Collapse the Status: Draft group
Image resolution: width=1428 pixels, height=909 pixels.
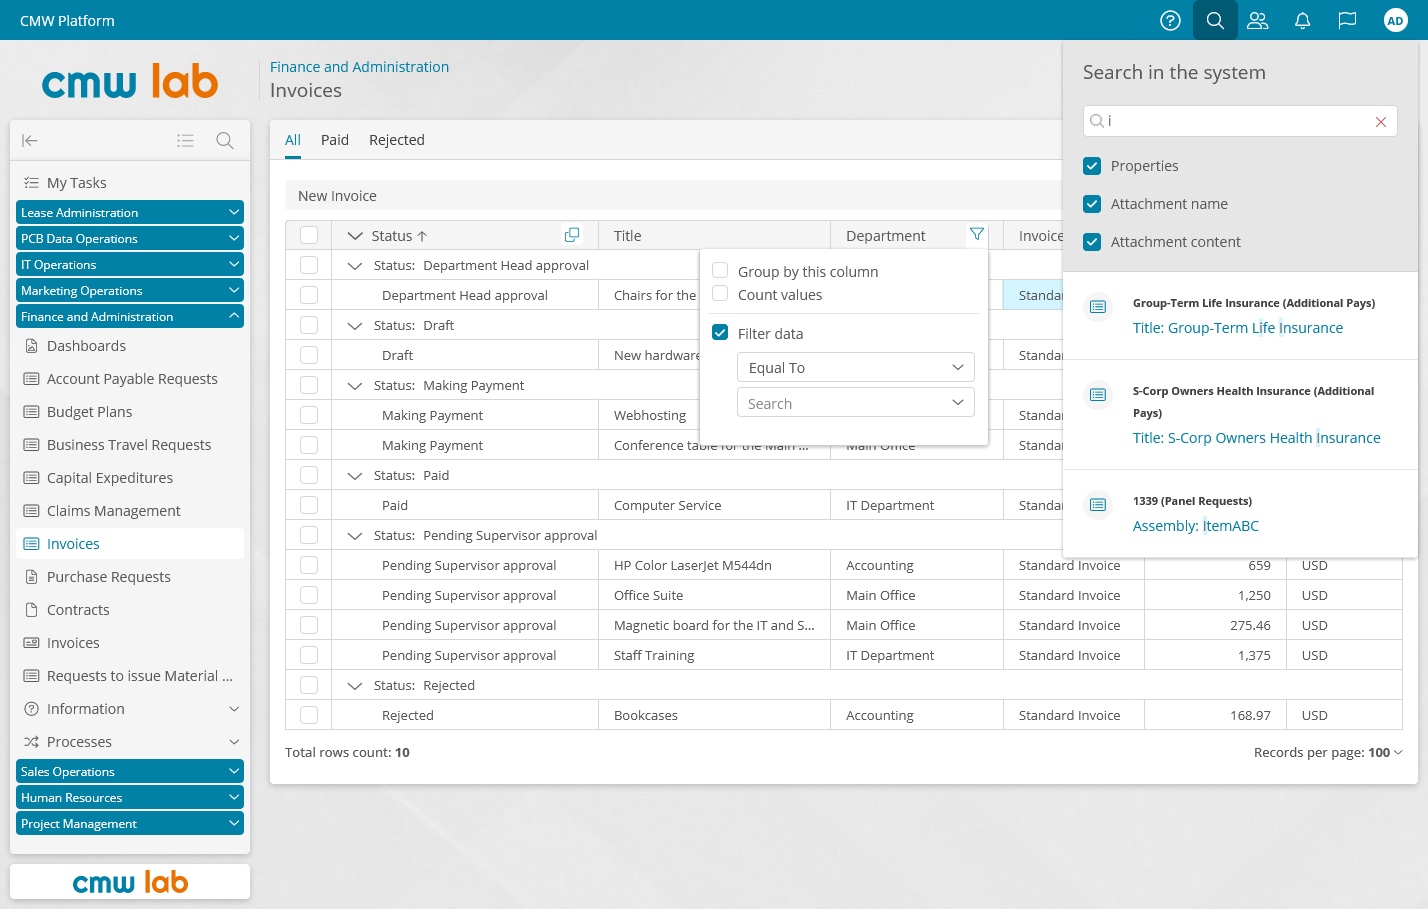point(354,326)
